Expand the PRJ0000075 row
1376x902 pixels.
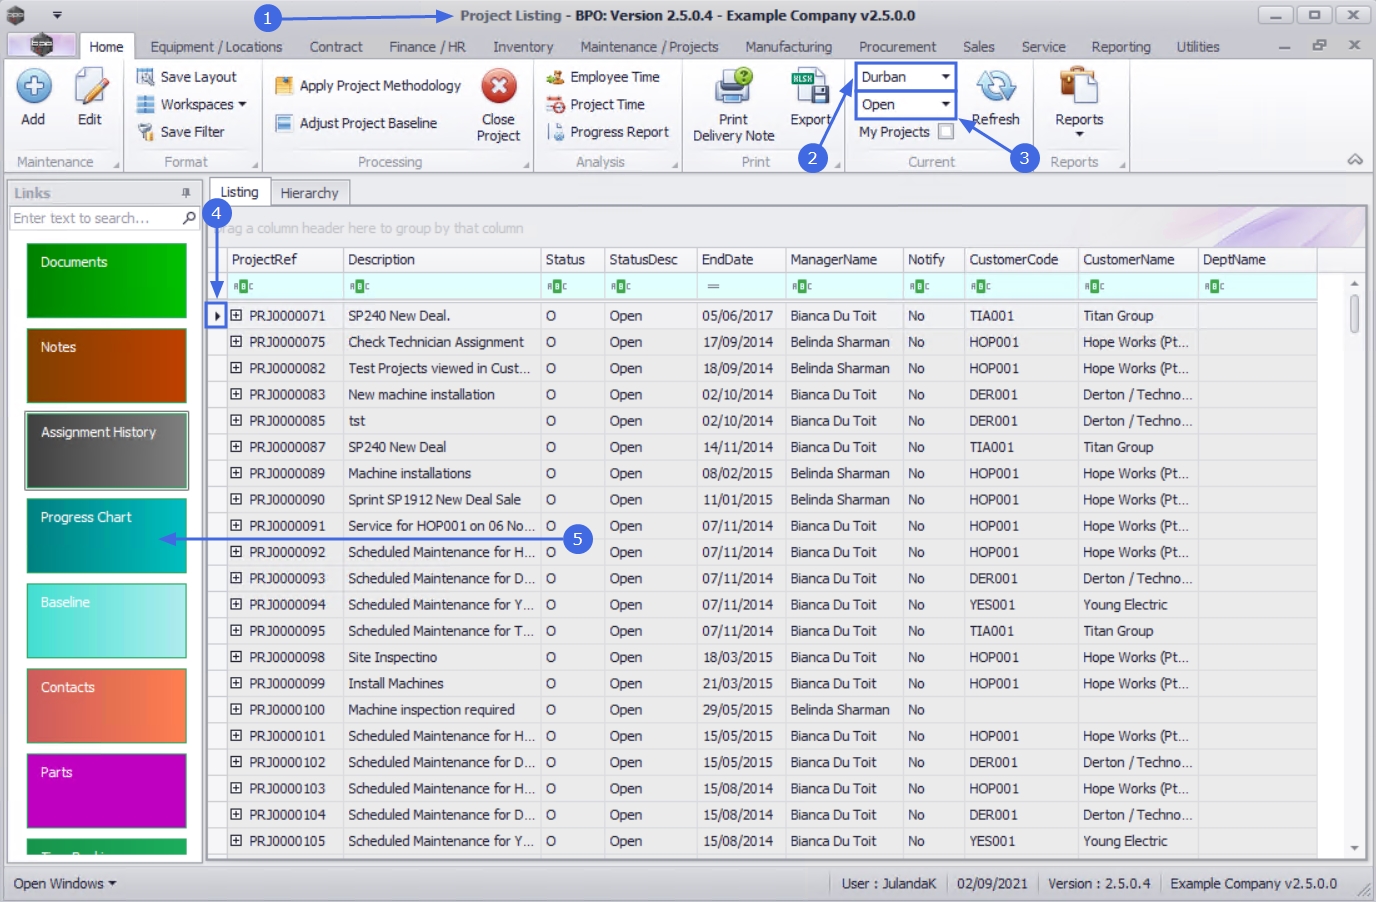click(x=236, y=342)
